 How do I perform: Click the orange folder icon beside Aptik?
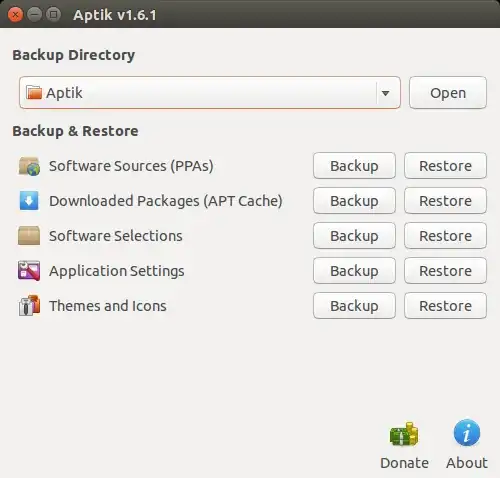tap(34, 93)
